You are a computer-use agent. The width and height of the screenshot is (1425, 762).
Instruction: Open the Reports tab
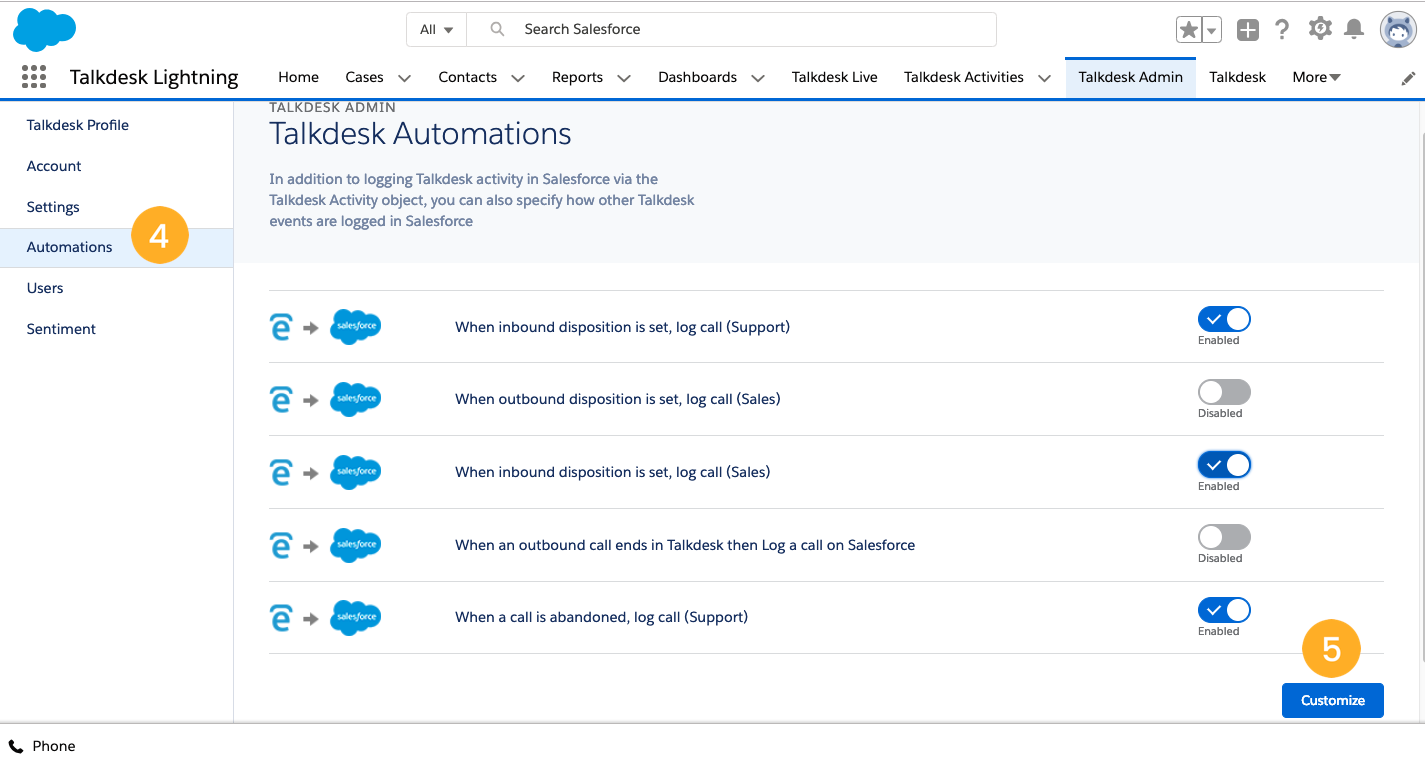pyautogui.click(x=577, y=77)
